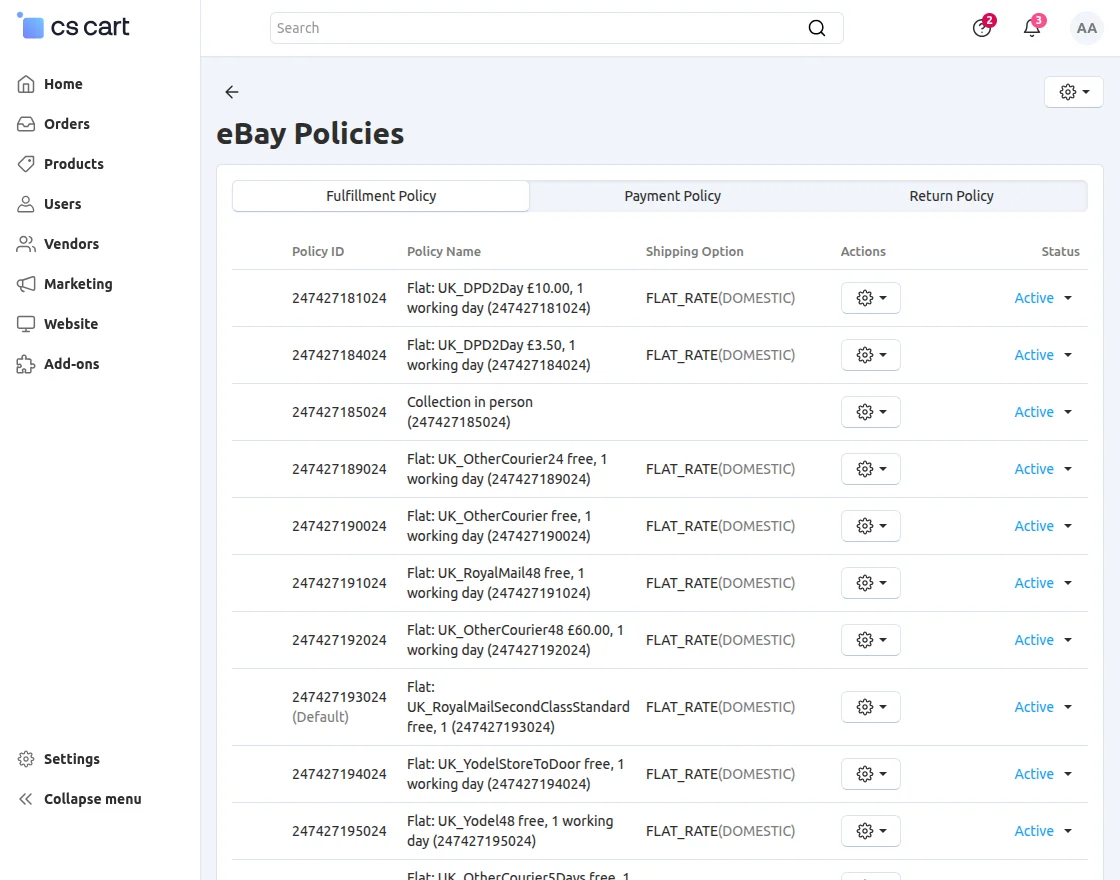Click policy ID 247427185024
Image resolution: width=1120 pixels, height=880 pixels.
tap(339, 412)
